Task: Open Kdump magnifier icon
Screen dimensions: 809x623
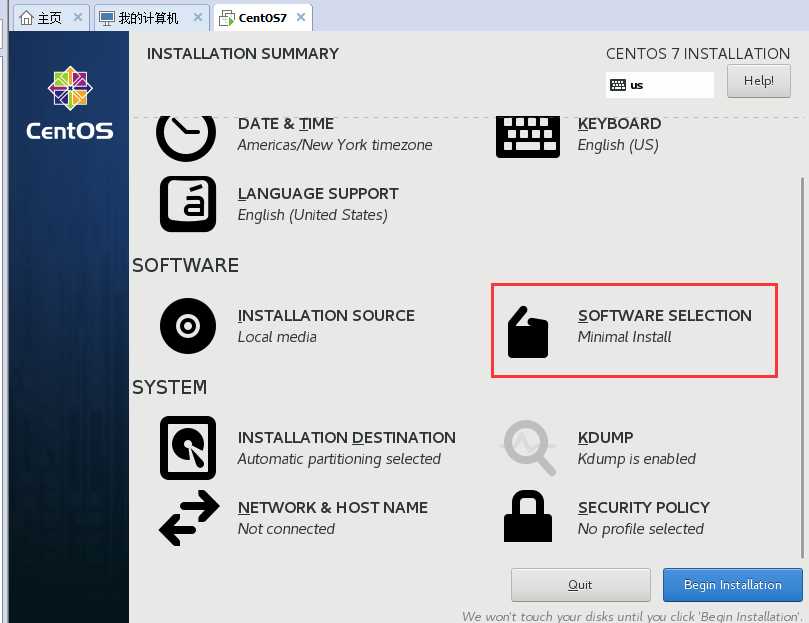Action: (x=530, y=447)
